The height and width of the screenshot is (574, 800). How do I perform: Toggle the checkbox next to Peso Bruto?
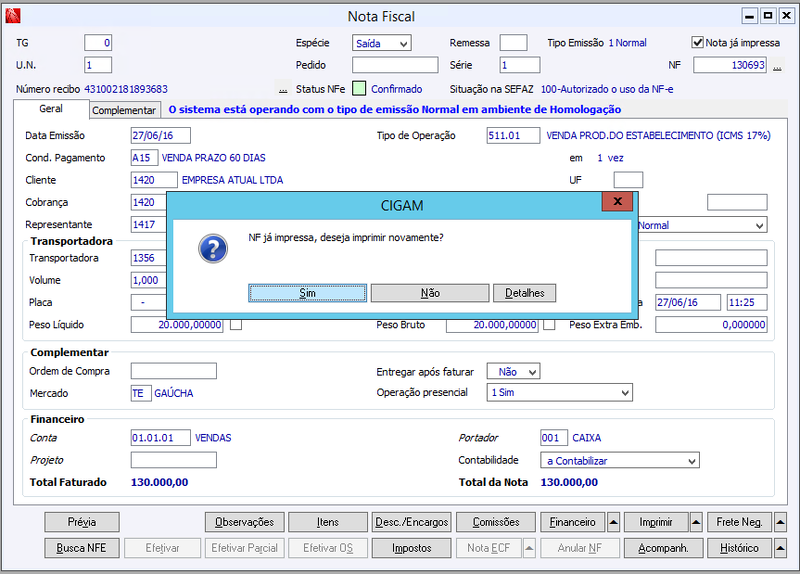pos(549,325)
